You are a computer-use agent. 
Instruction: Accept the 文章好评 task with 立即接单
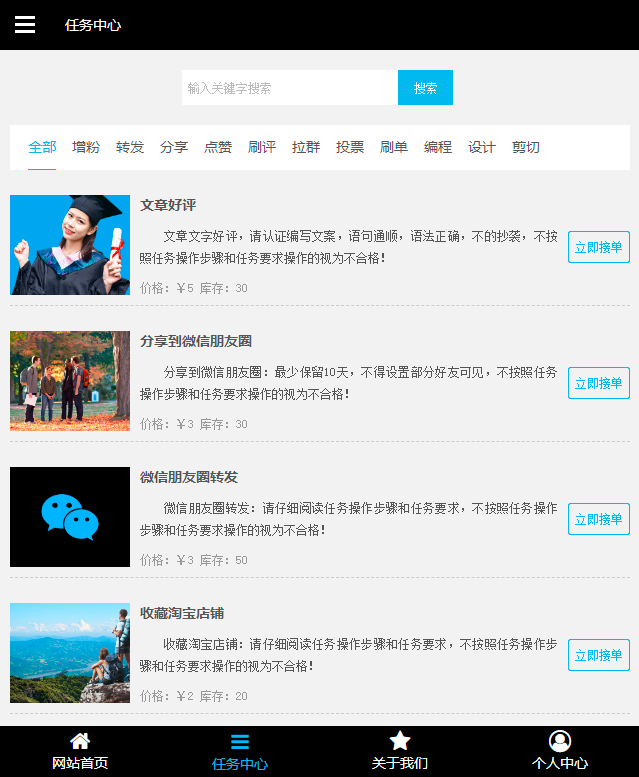coord(599,247)
